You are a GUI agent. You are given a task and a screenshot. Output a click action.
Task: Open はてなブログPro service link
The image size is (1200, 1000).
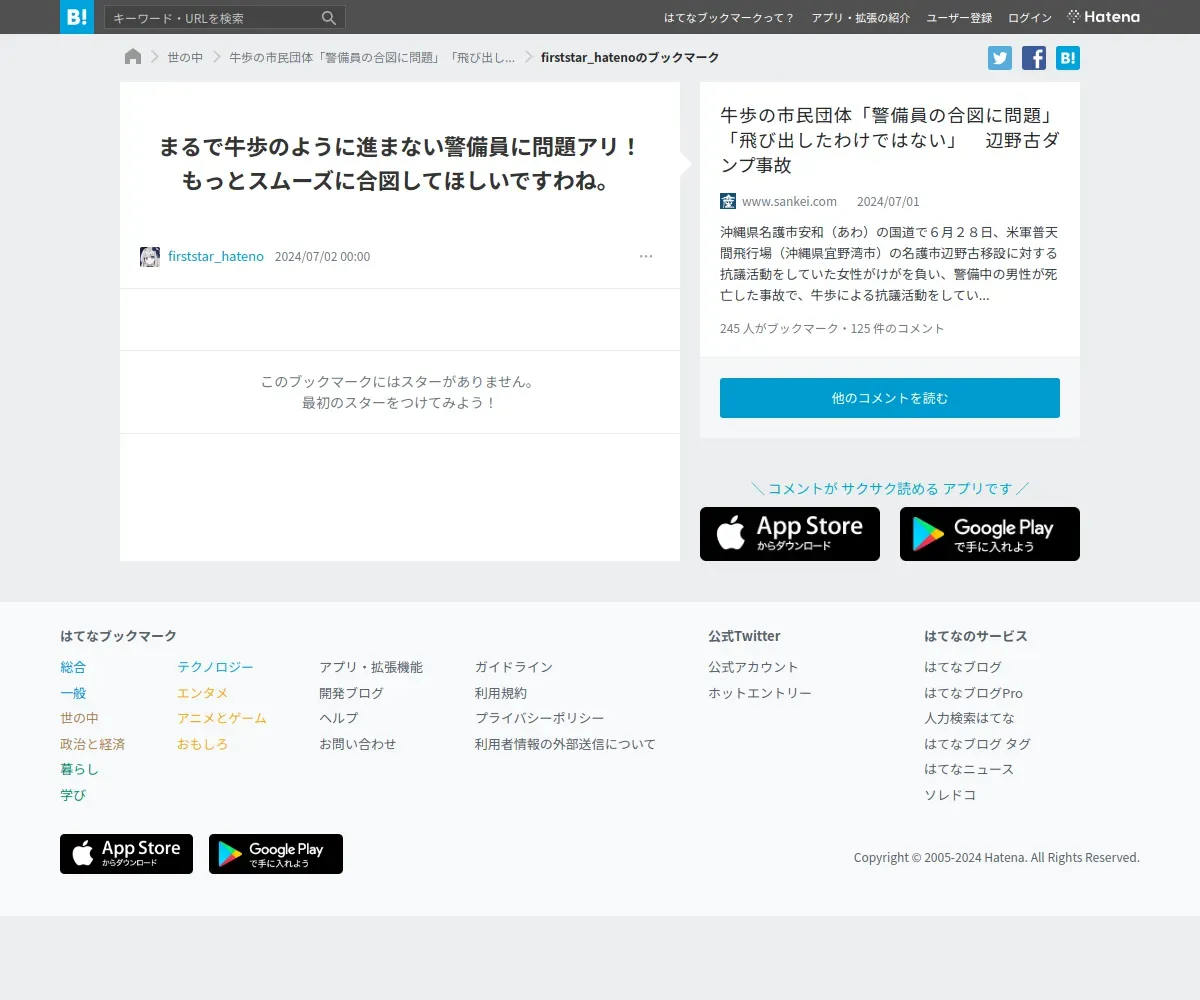973,693
